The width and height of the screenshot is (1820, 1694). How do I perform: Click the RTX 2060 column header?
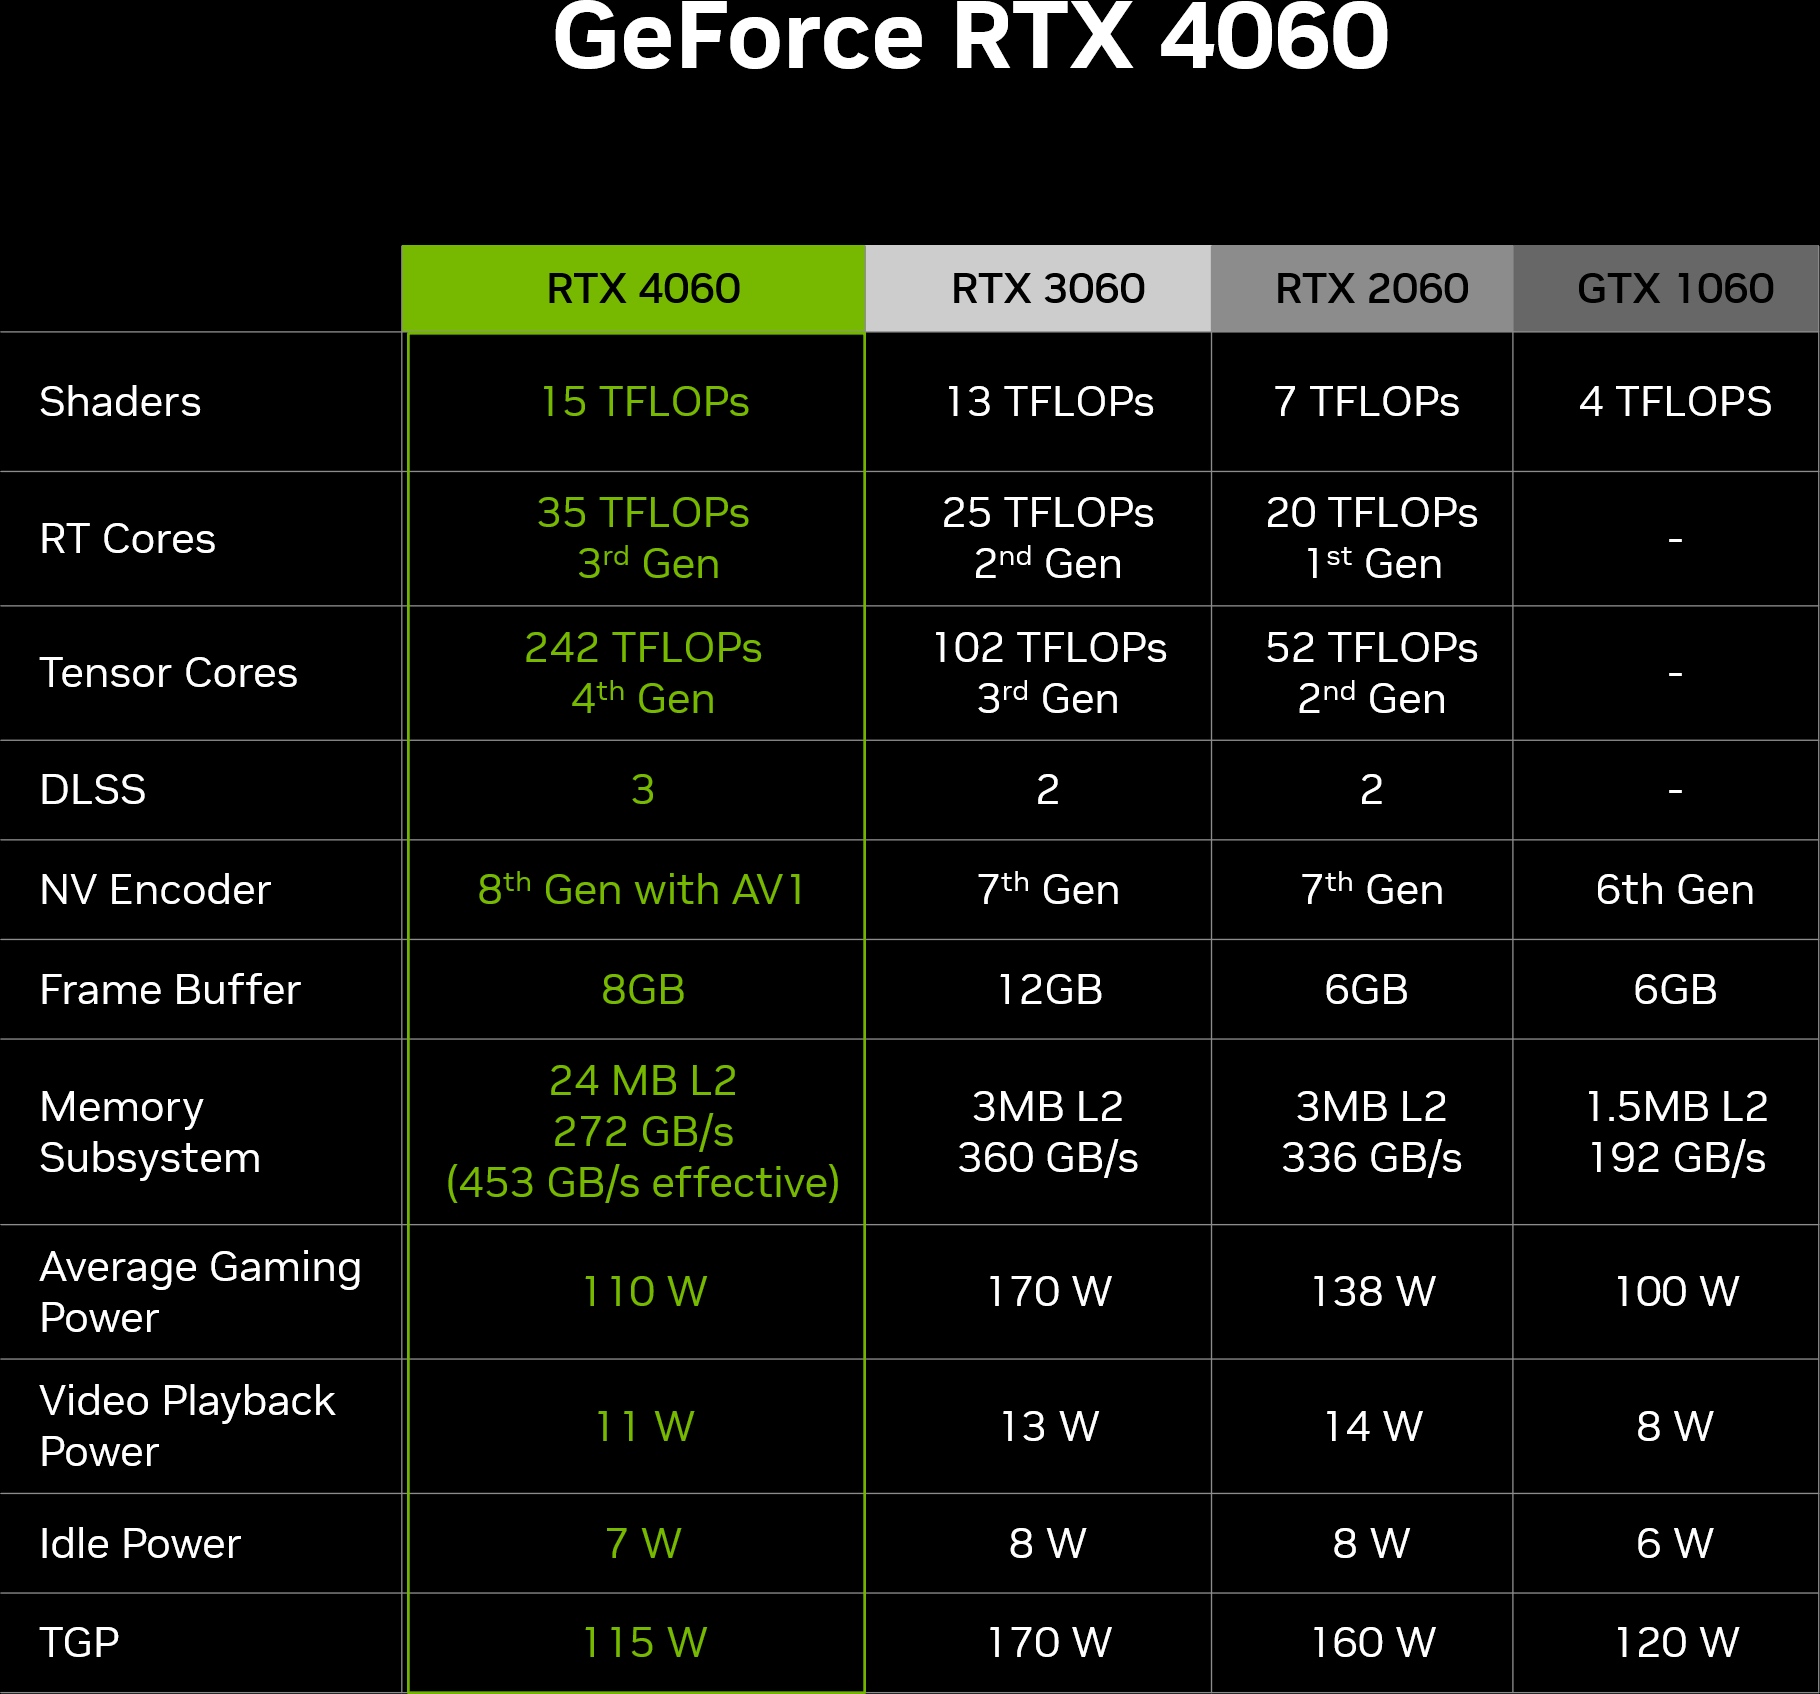click(x=1371, y=289)
